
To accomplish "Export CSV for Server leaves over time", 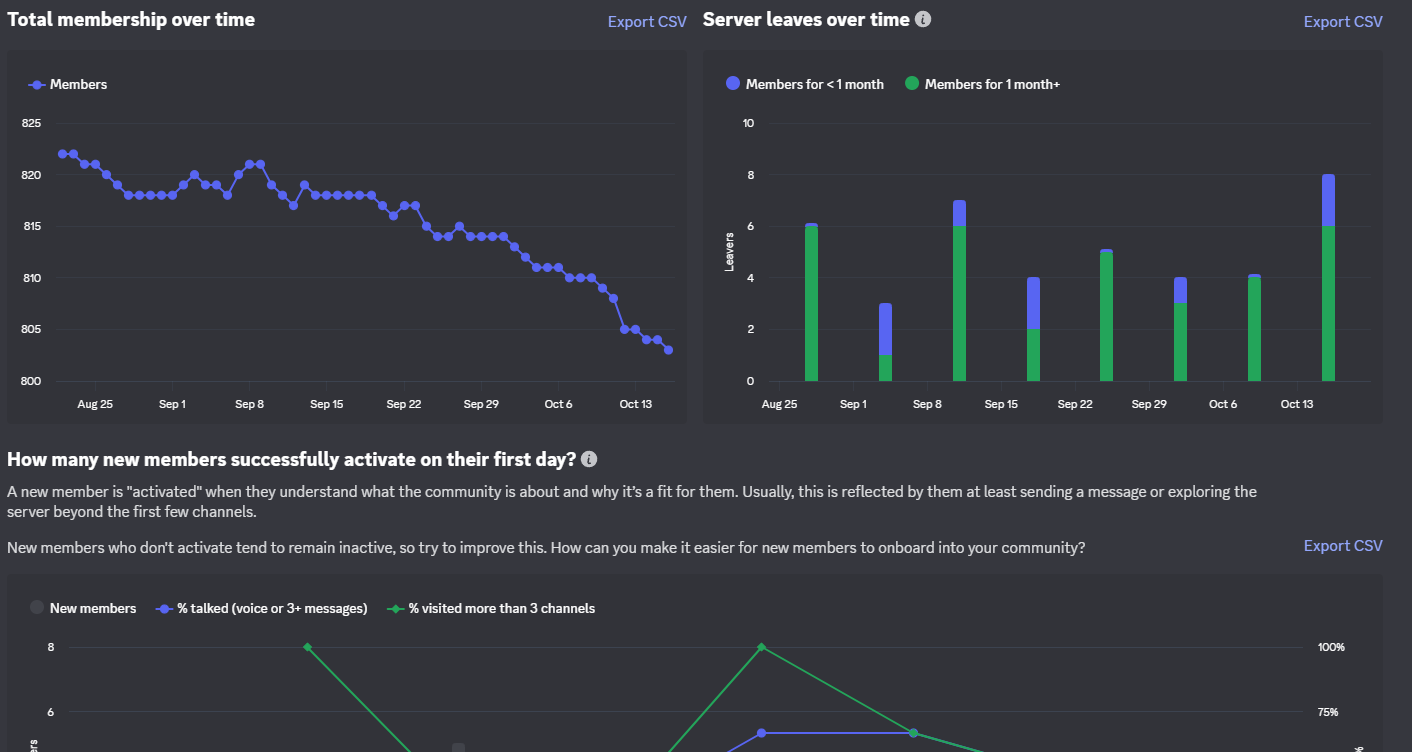I will 1343,22.
